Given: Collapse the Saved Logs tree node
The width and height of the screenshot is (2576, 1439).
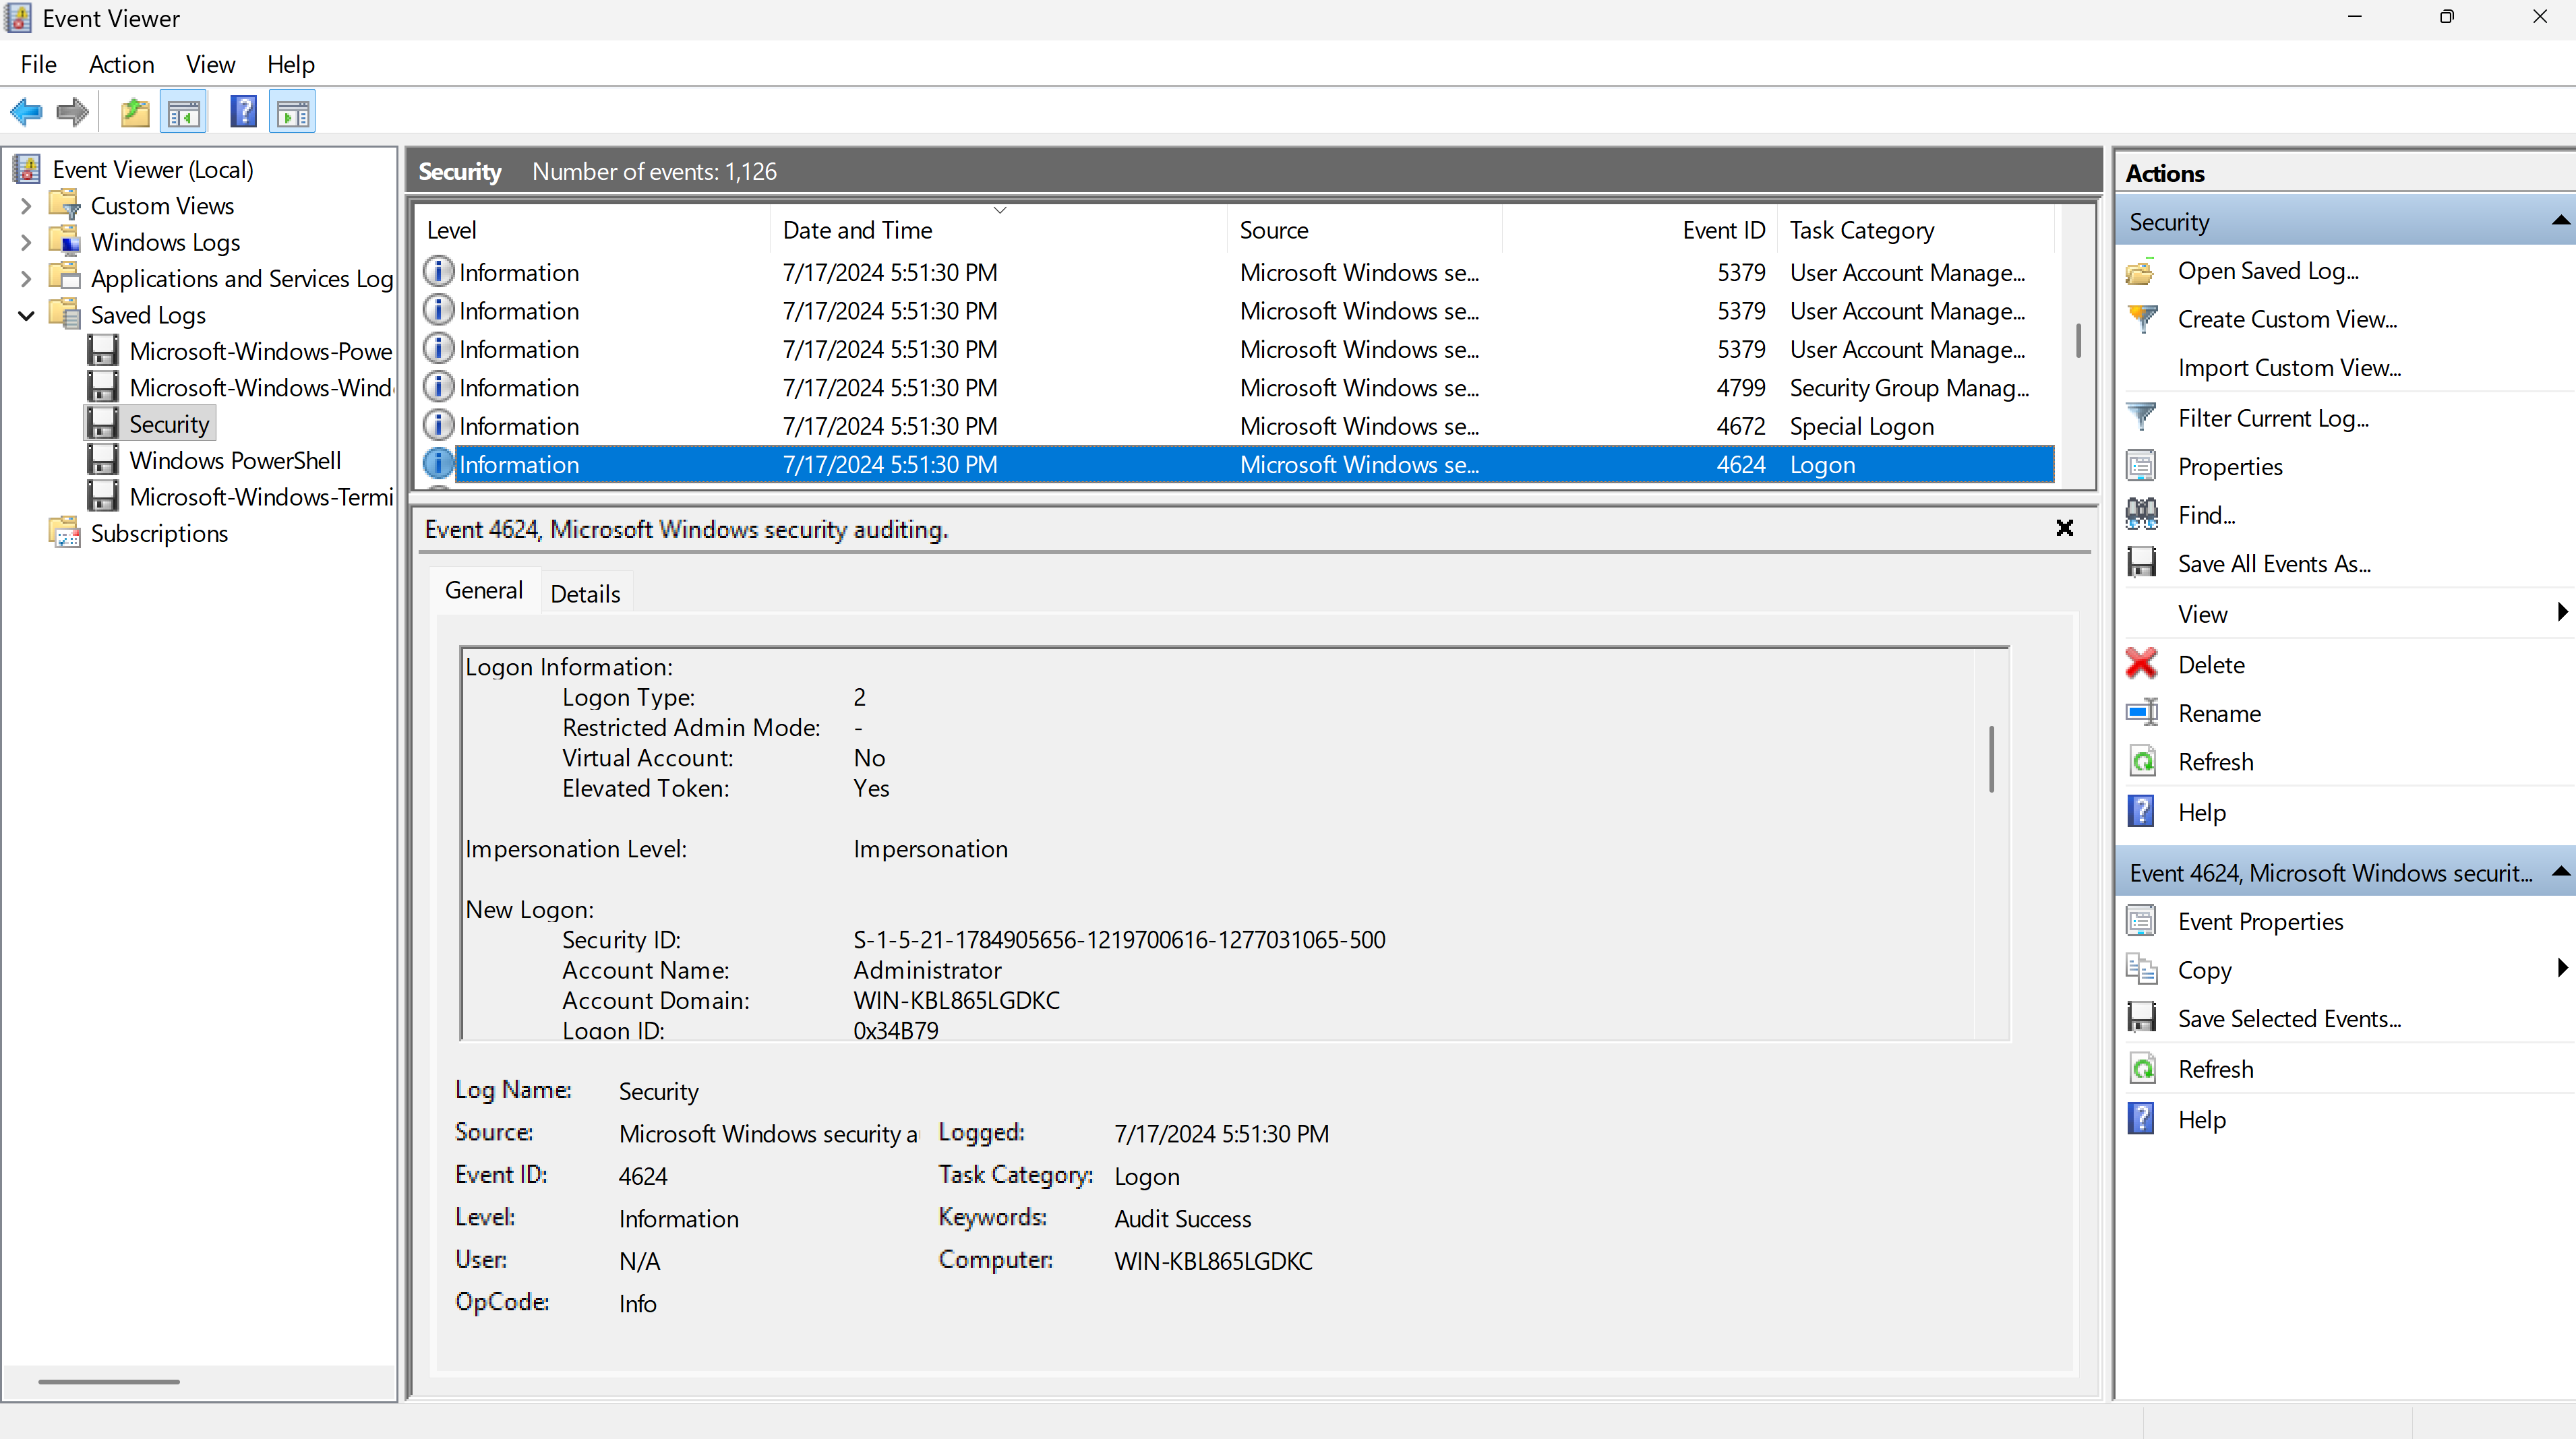Looking at the screenshot, I should [27, 315].
